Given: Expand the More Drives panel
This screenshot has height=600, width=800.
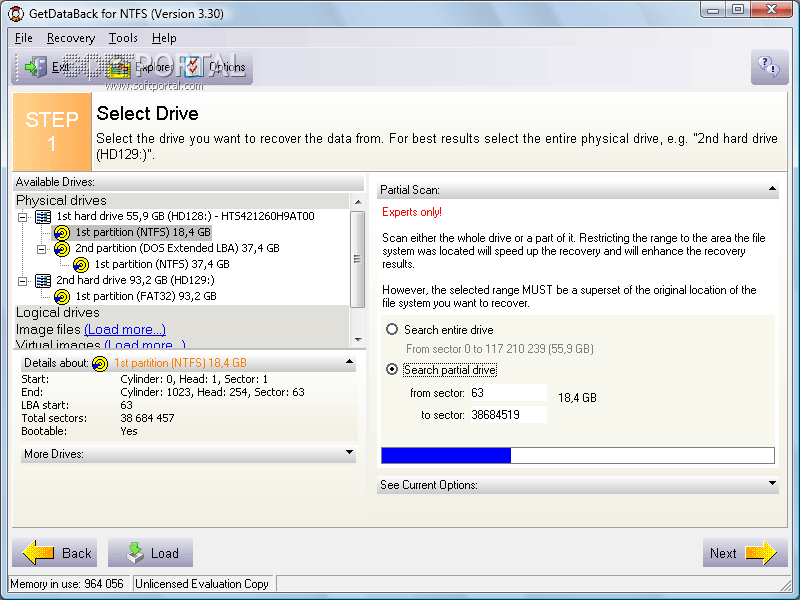Looking at the screenshot, I should [349, 453].
